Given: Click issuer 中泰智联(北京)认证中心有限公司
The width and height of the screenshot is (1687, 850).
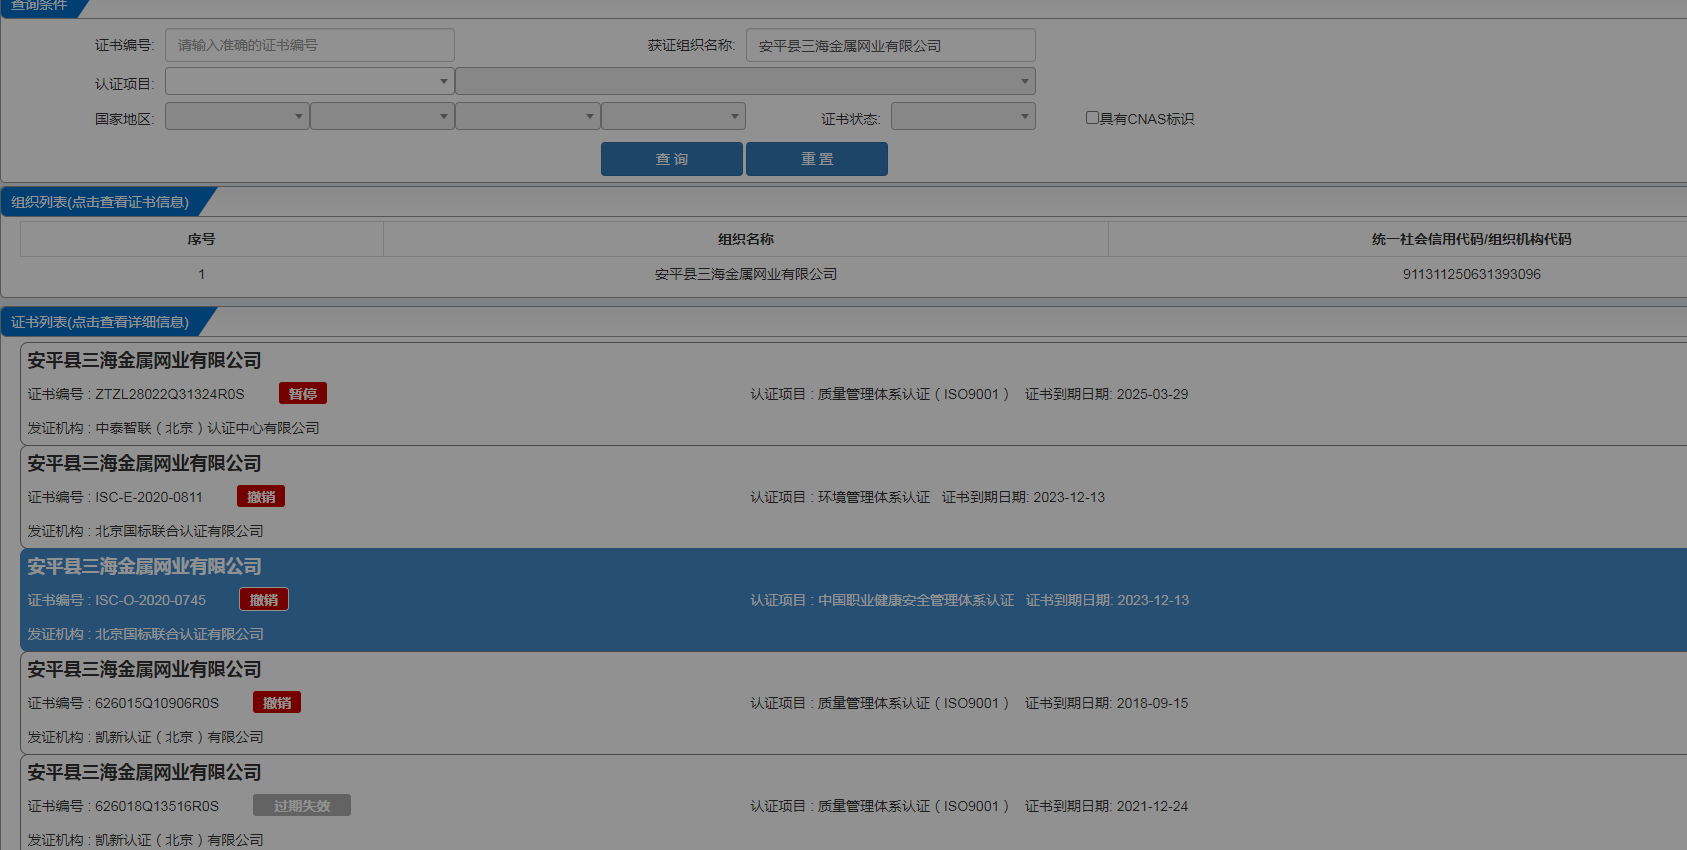Looking at the screenshot, I should click(207, 428).
